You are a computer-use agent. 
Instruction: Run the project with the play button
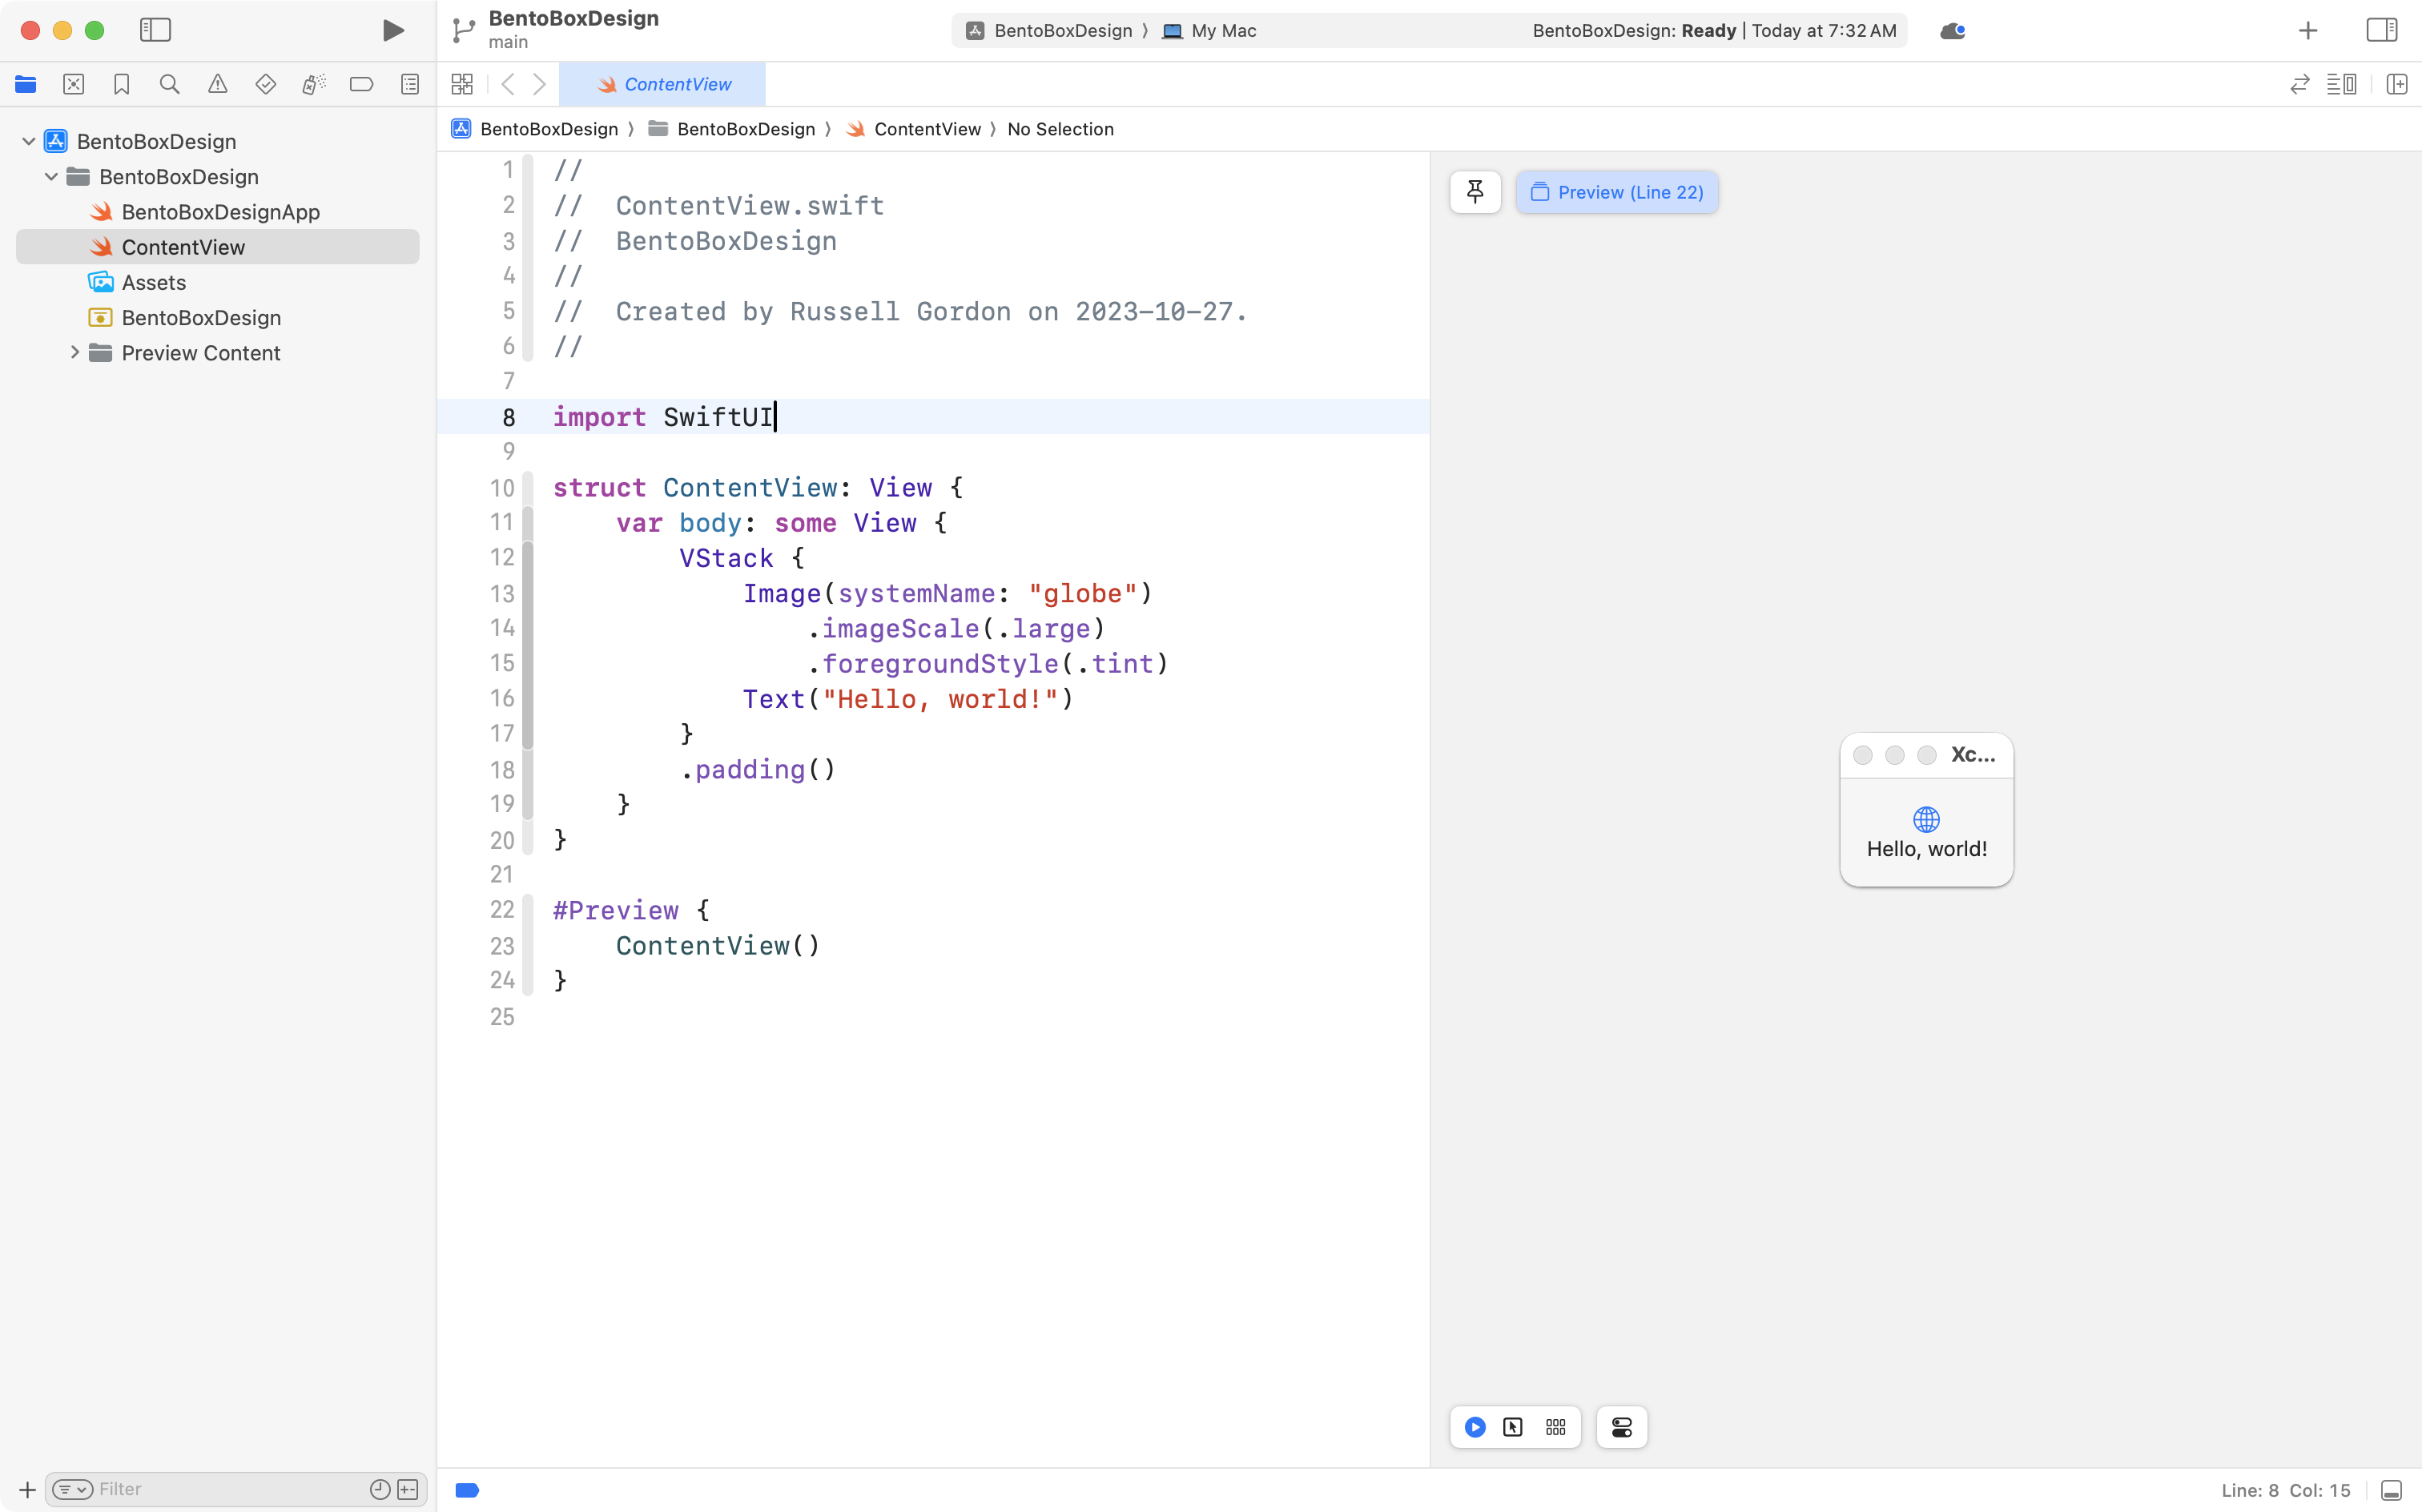click(x=393, y=30)
